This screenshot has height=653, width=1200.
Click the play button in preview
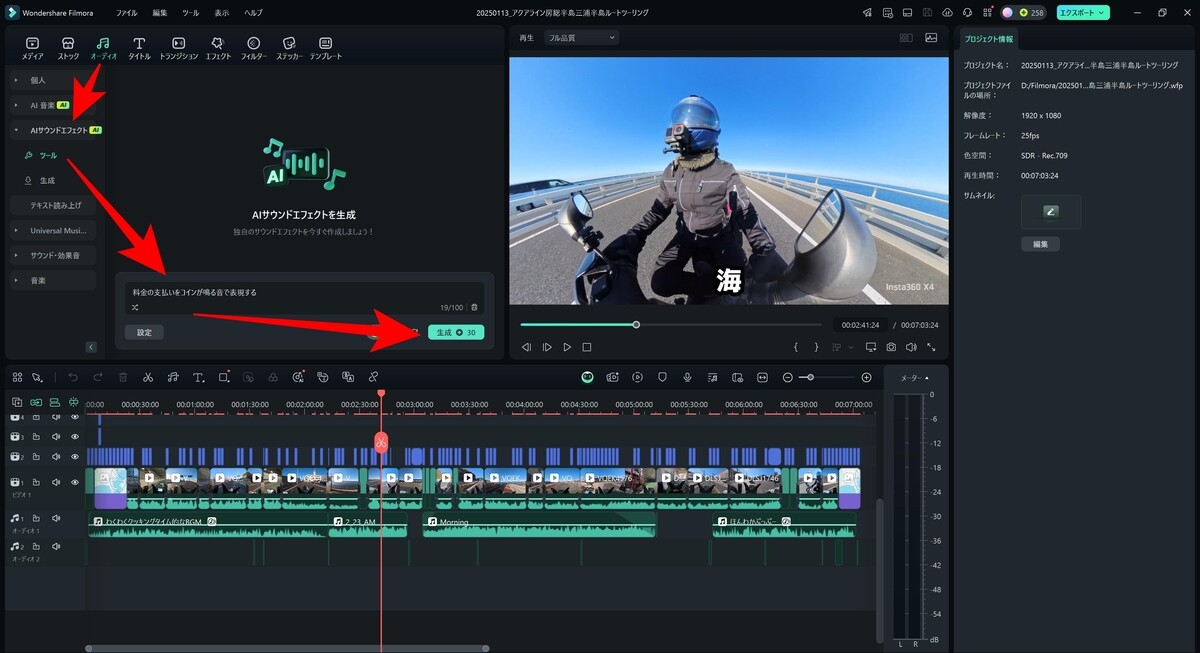[567, 347]
